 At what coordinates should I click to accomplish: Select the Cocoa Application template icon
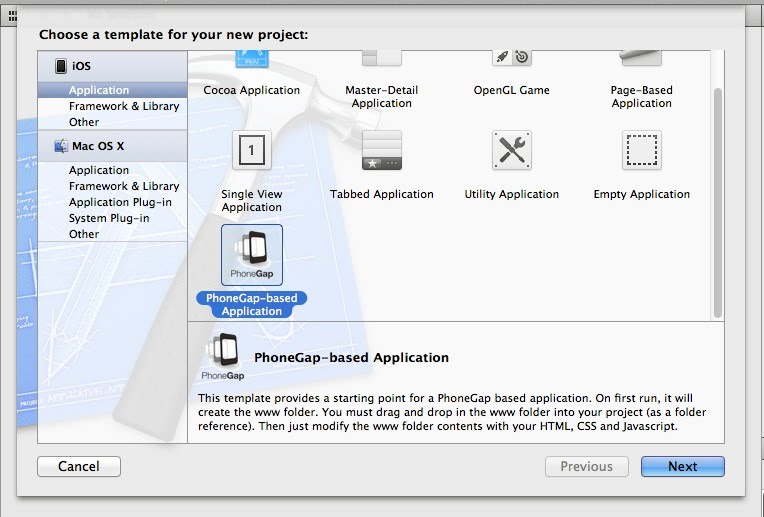(252, 59)
